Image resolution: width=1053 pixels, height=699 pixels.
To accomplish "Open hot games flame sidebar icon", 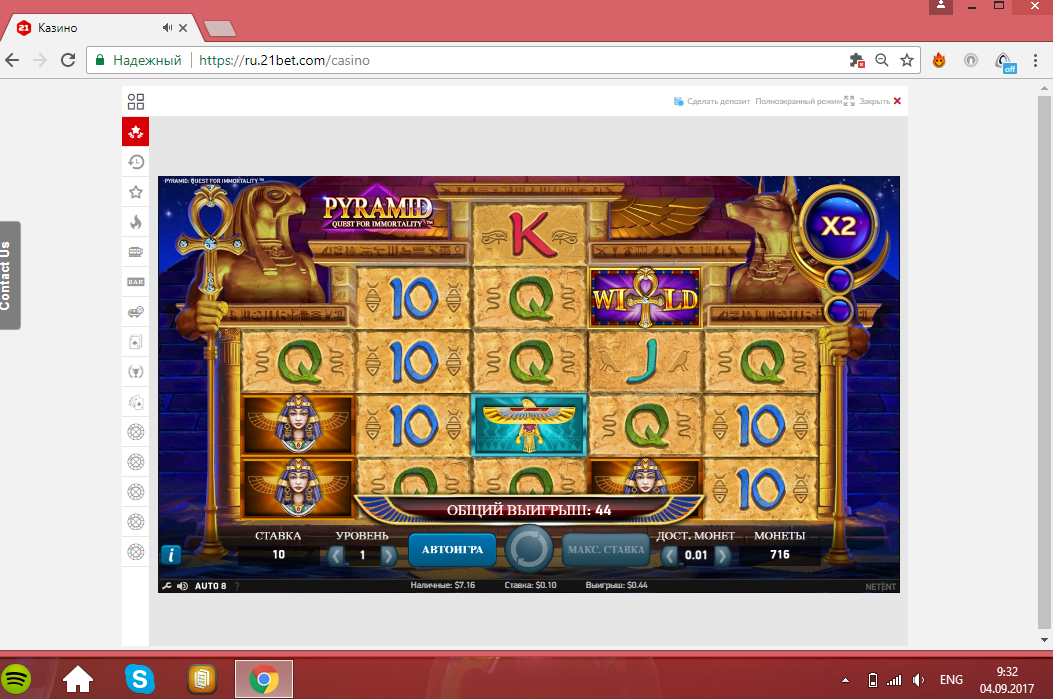I will tap(136, 222).
